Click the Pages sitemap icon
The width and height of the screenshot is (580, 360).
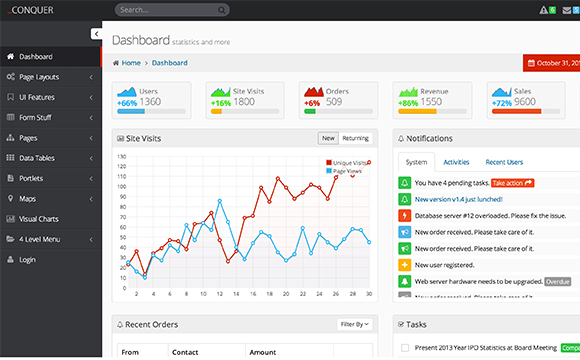pos(10,138)
